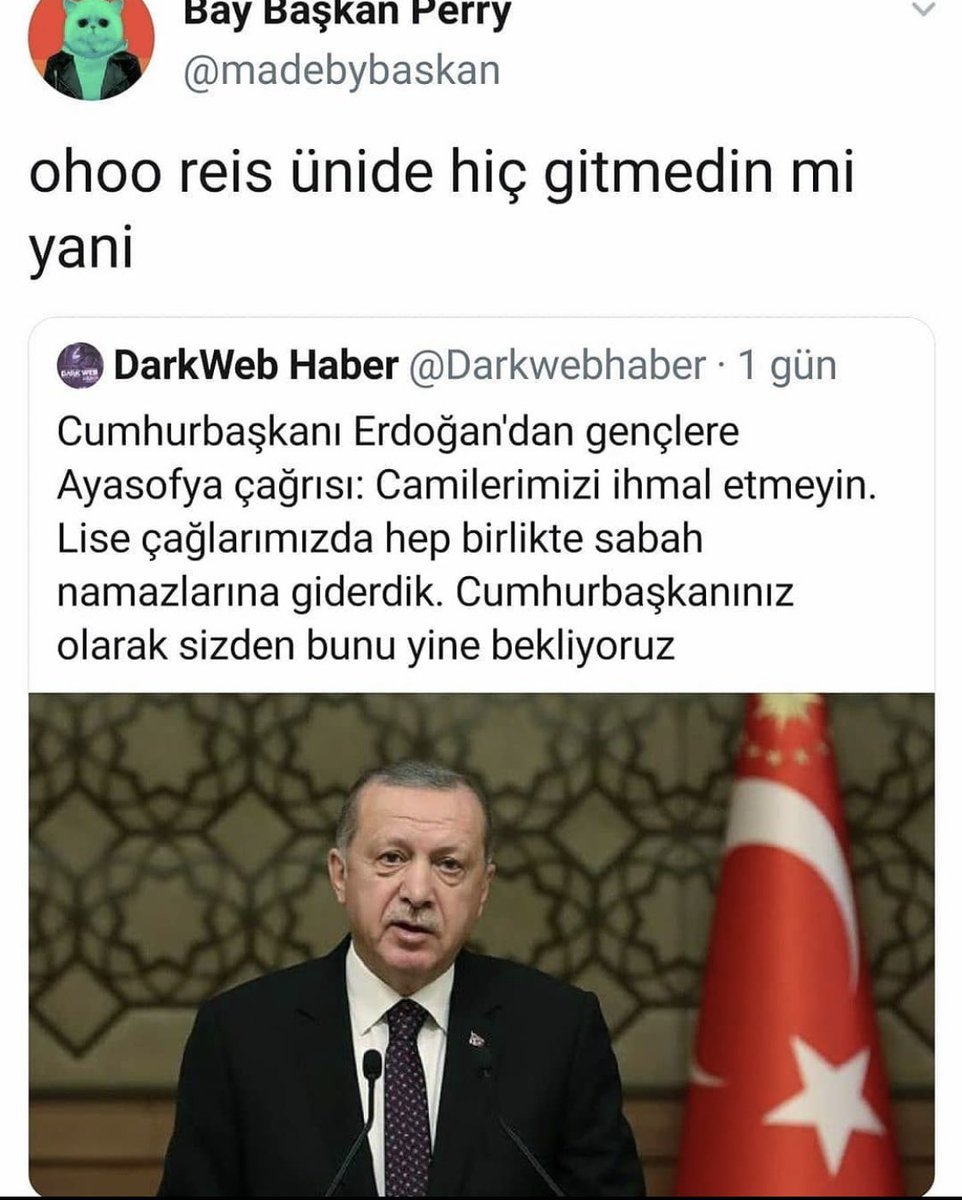Click the microphone in the photo

(370, 1066)
